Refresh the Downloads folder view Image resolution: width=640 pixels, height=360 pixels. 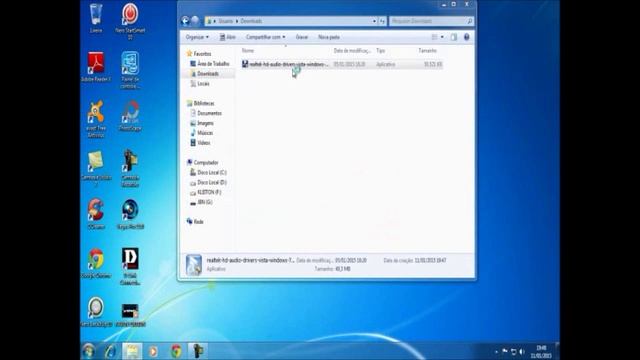pyautogui.click(x=382, y=21)
